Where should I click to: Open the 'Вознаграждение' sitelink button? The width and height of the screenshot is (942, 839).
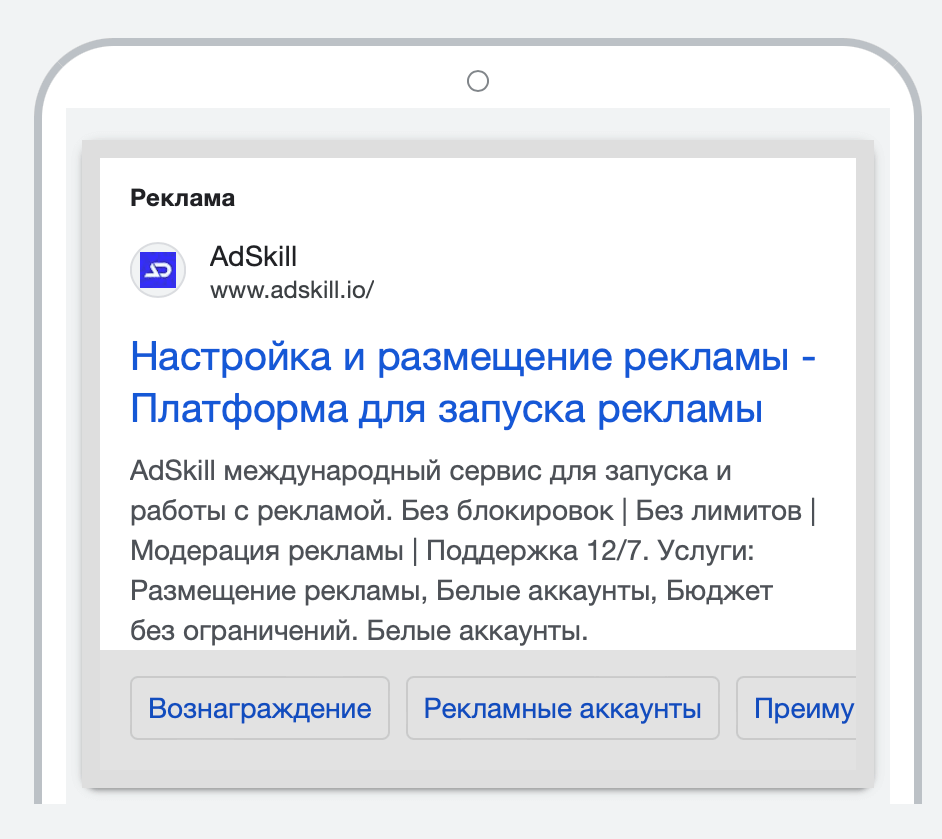[x=260, y=708]
